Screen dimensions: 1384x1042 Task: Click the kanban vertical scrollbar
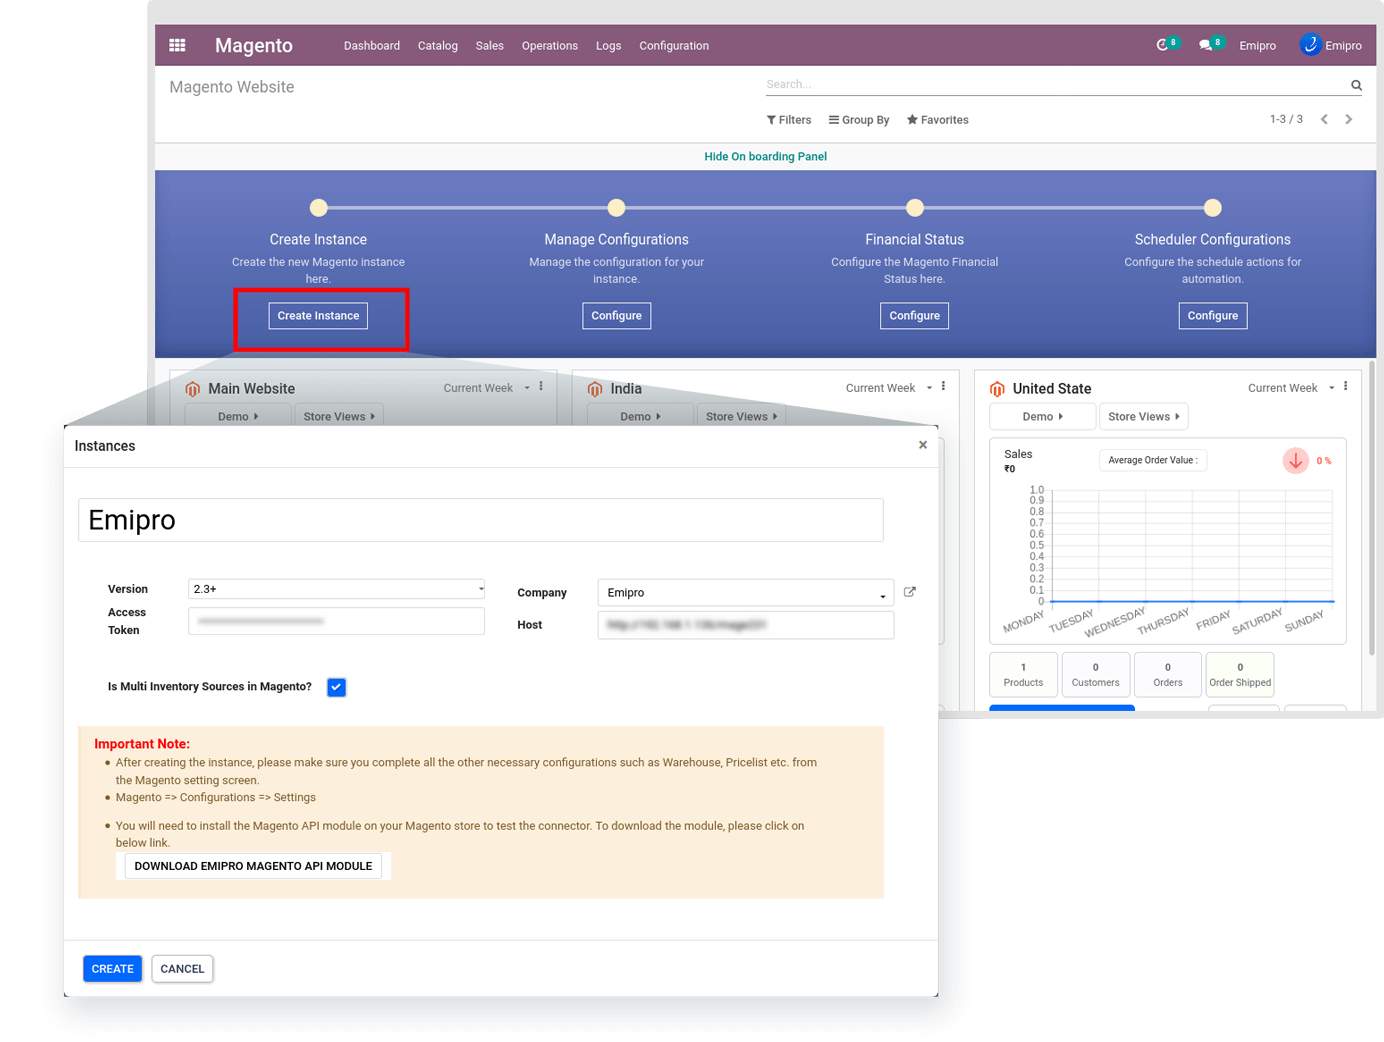[1371, 510]
